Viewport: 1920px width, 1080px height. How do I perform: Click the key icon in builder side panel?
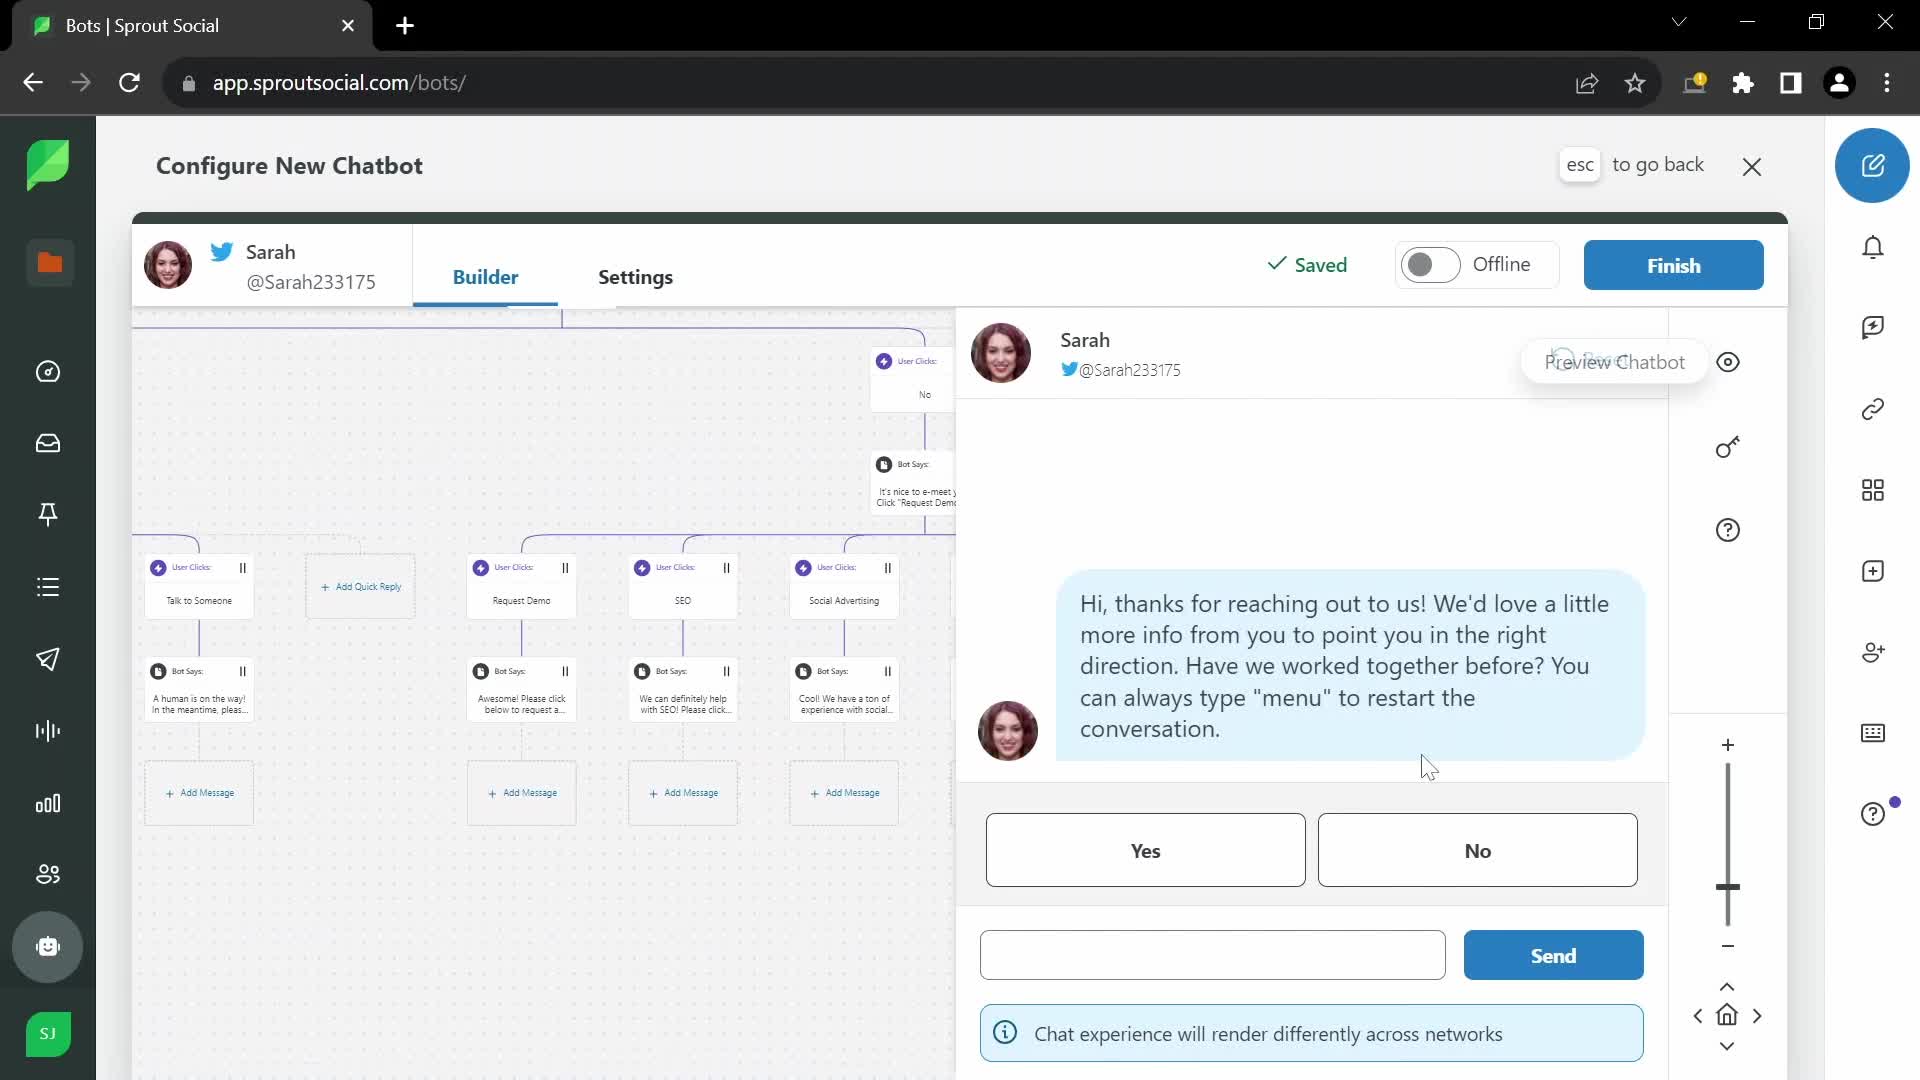(x=1728, y=446)
